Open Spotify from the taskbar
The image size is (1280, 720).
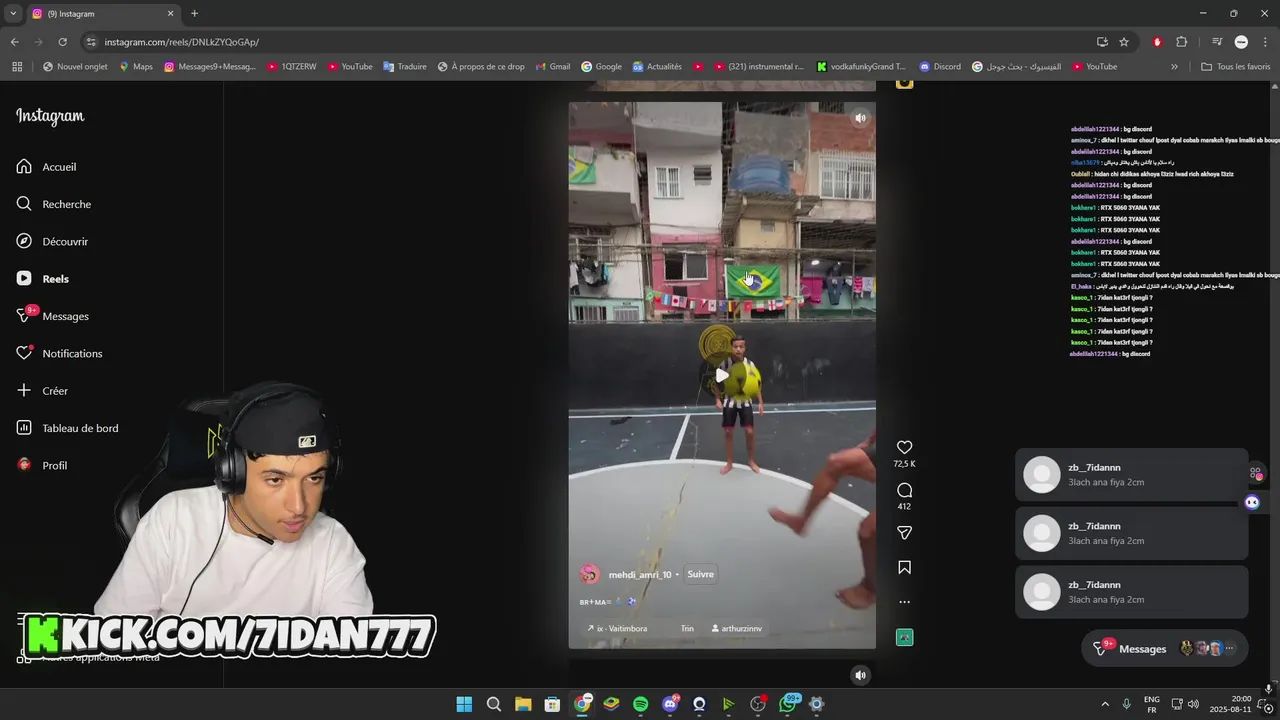[x=640, y=704]
